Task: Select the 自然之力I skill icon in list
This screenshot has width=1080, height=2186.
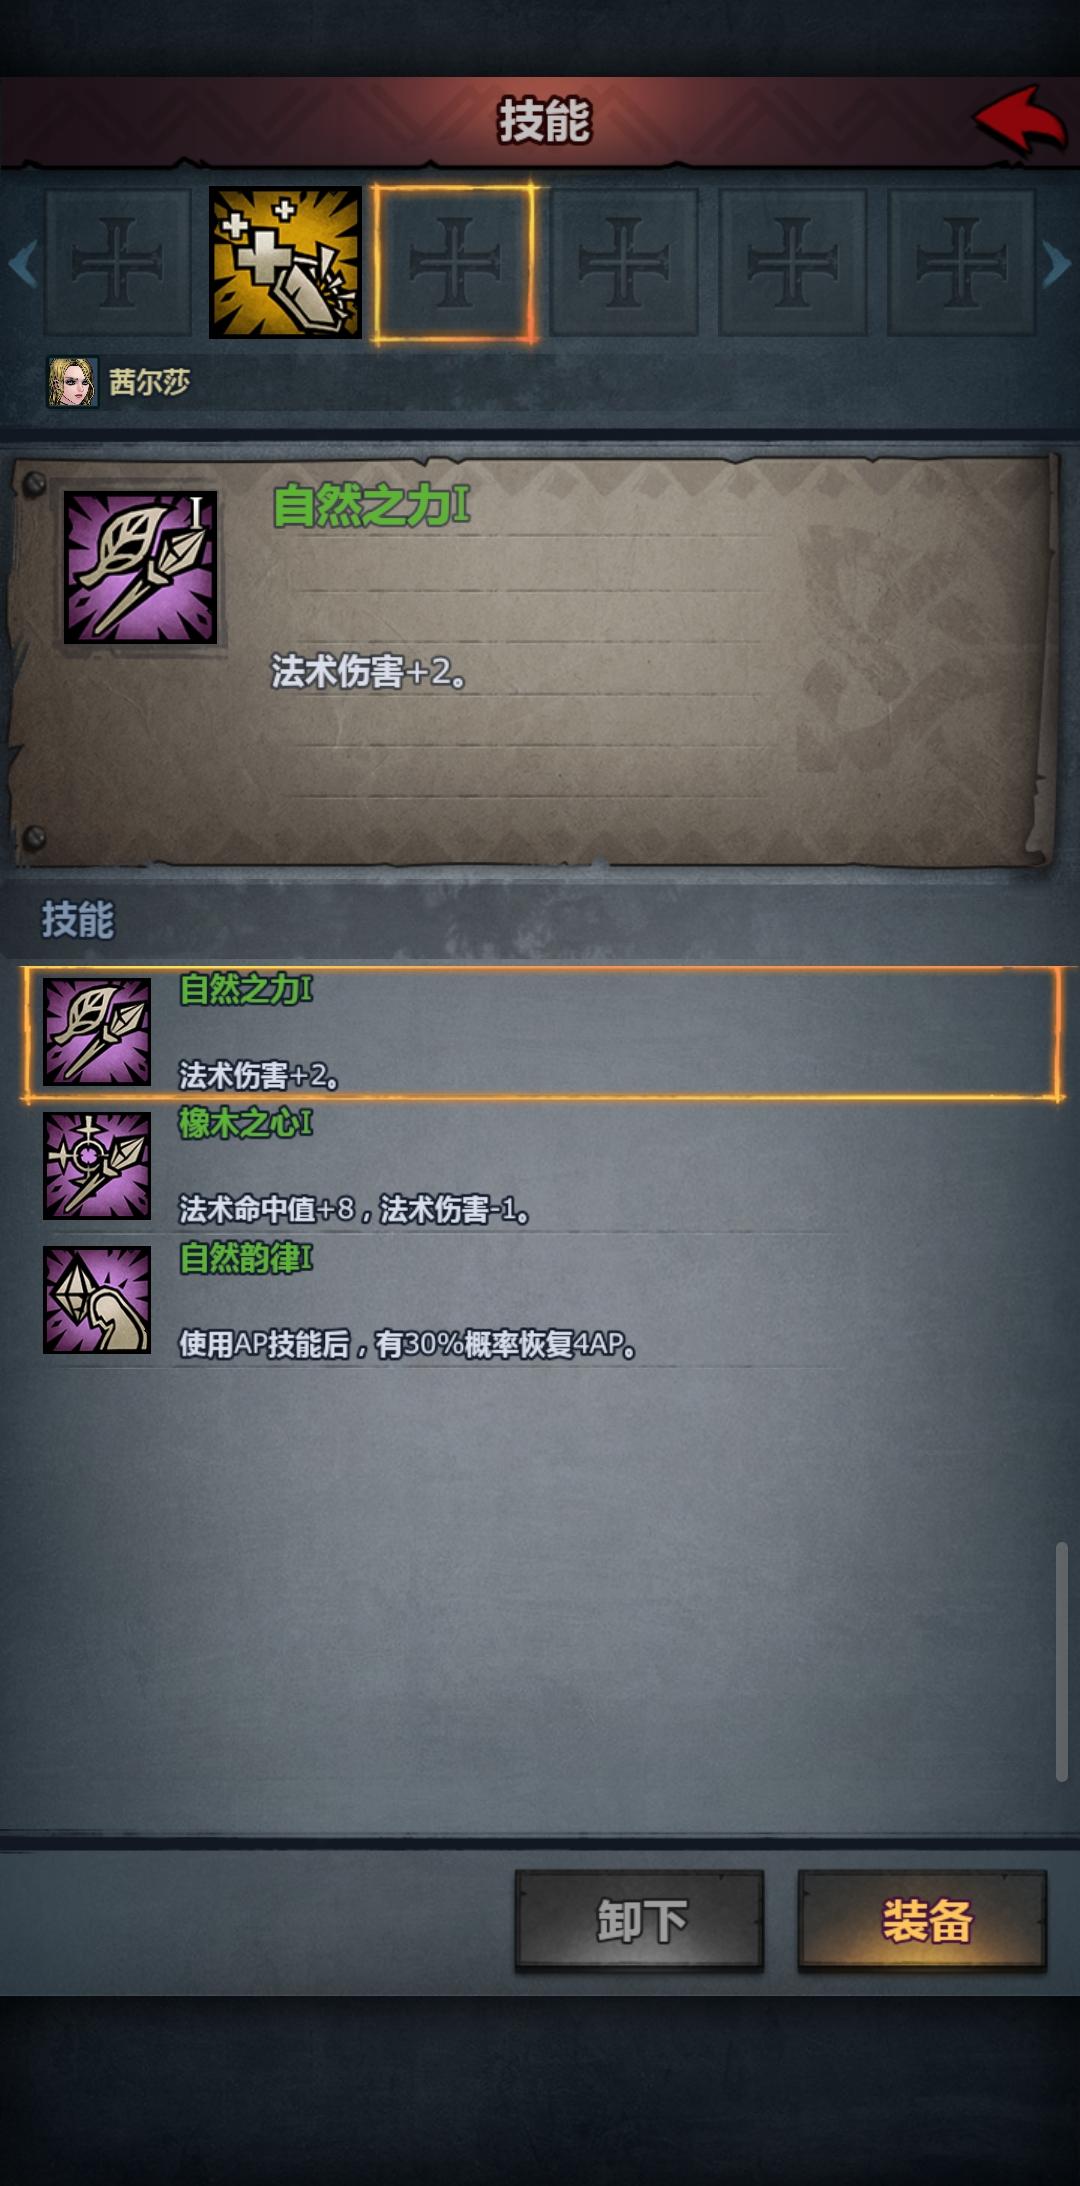Action: (x=97, y=1032)
